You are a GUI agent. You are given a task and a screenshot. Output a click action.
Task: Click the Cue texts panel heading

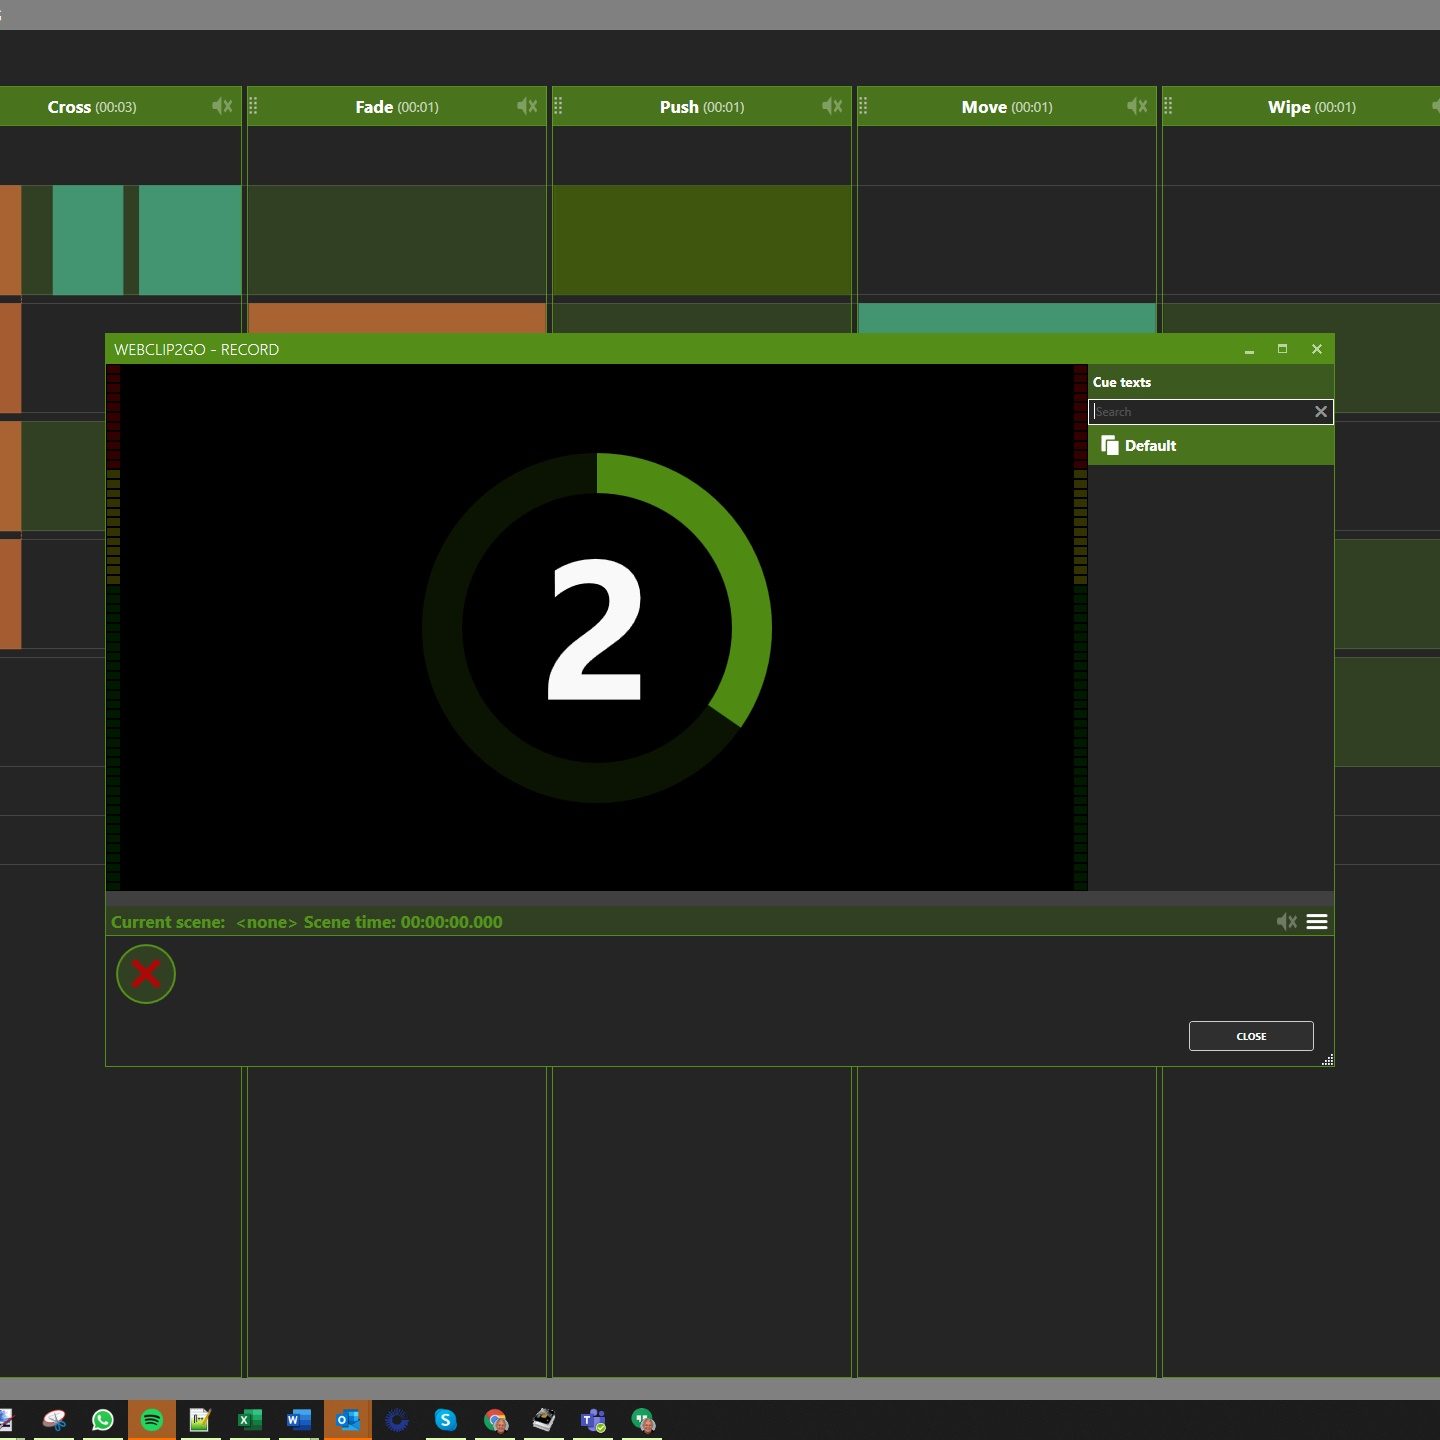click(x=1122, y=382)
